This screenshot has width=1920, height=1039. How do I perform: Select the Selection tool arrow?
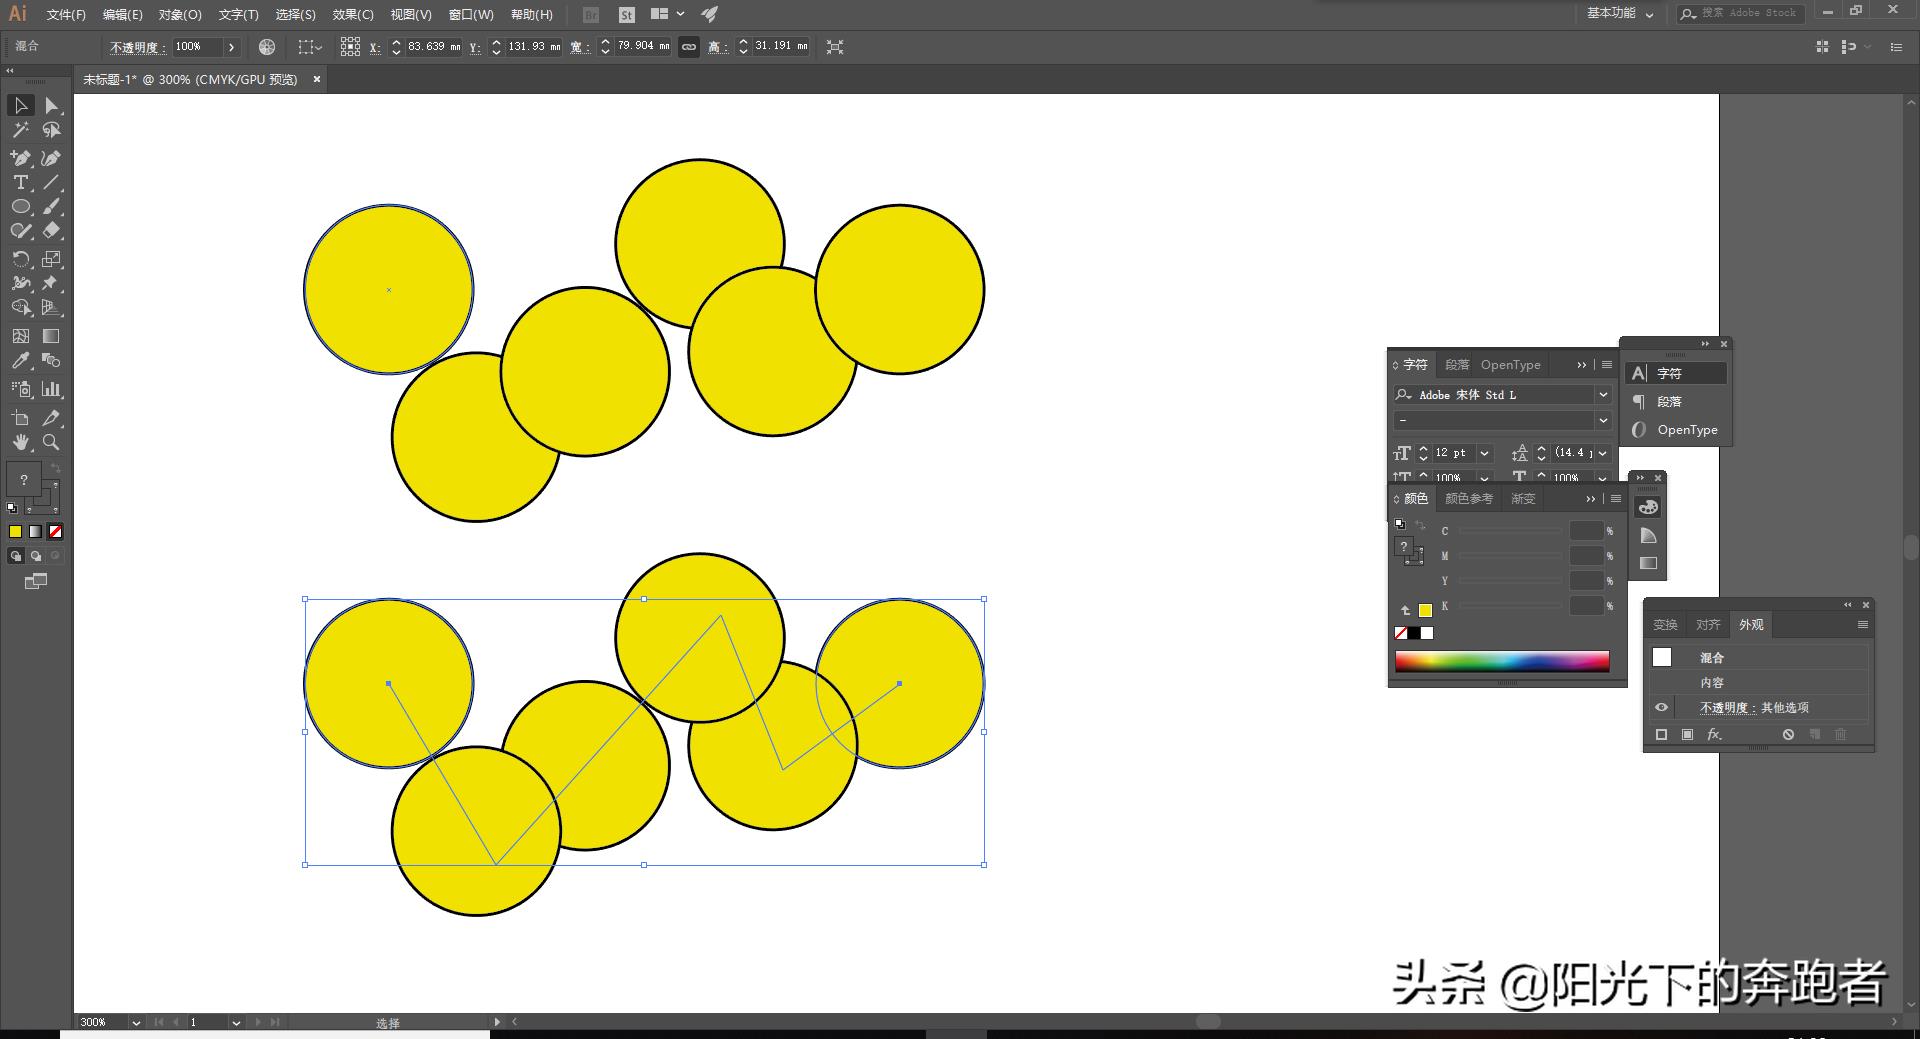21,106
